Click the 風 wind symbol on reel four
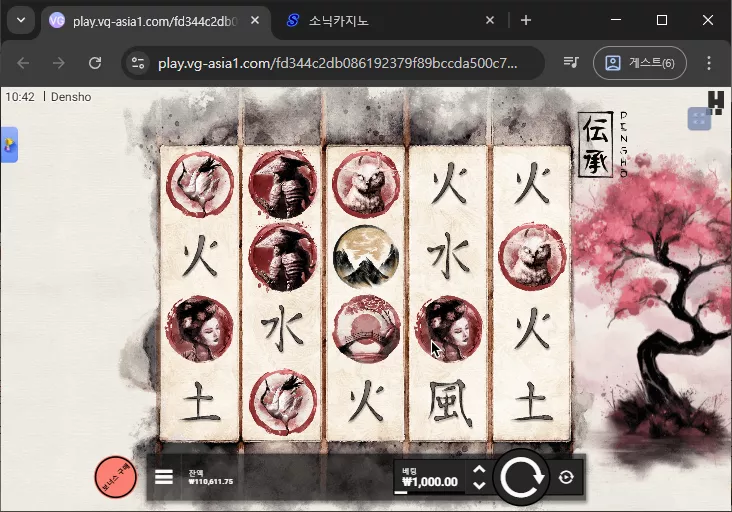 pyautogui.click(x=449, y=405)
